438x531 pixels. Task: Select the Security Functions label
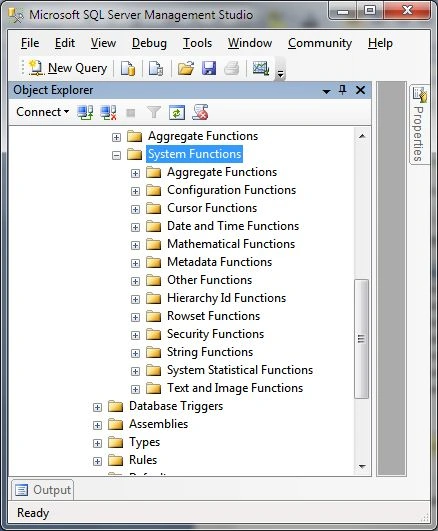(x=215, y=334)
